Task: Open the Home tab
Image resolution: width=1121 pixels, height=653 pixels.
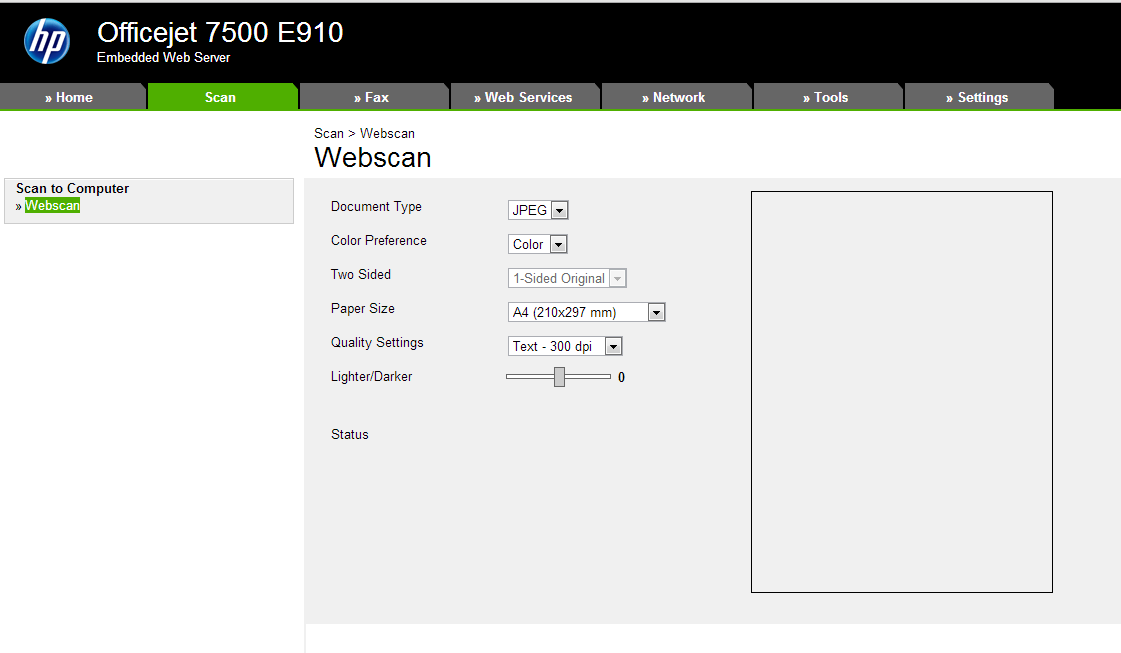Action: pyautogui.click(x=72, y=97)
